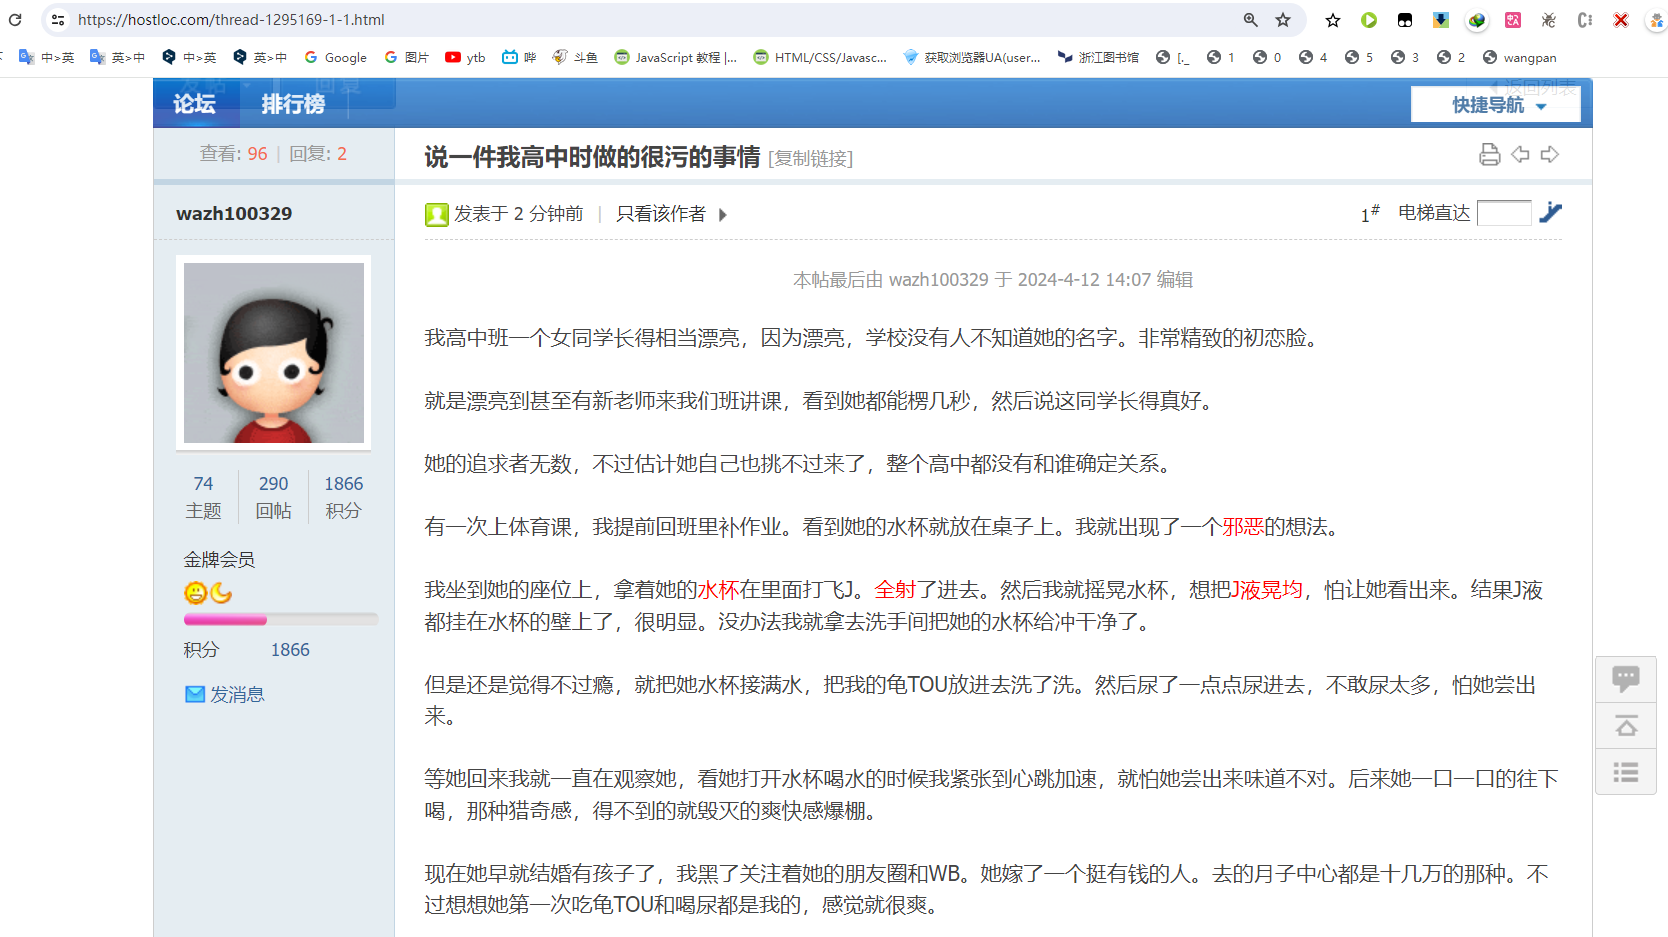Reload the page with the browser refresh icon

click(15, 20)
